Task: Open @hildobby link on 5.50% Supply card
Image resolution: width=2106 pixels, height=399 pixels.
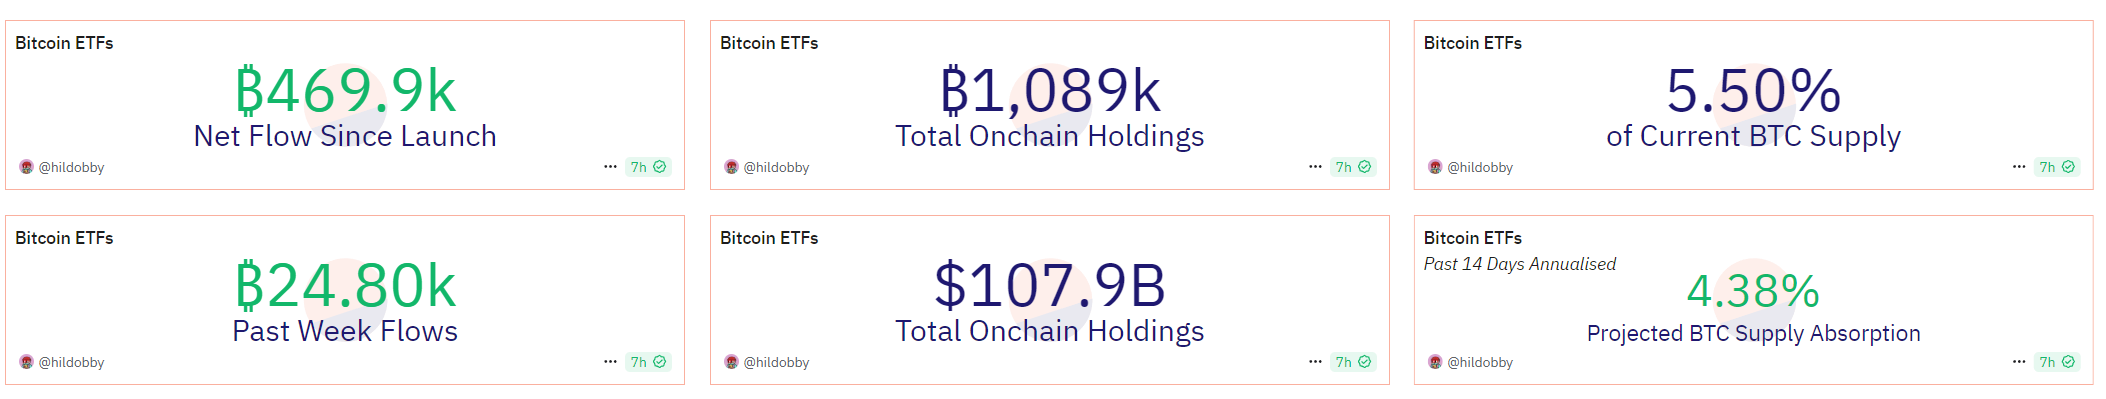Action: coord(1480,167)
